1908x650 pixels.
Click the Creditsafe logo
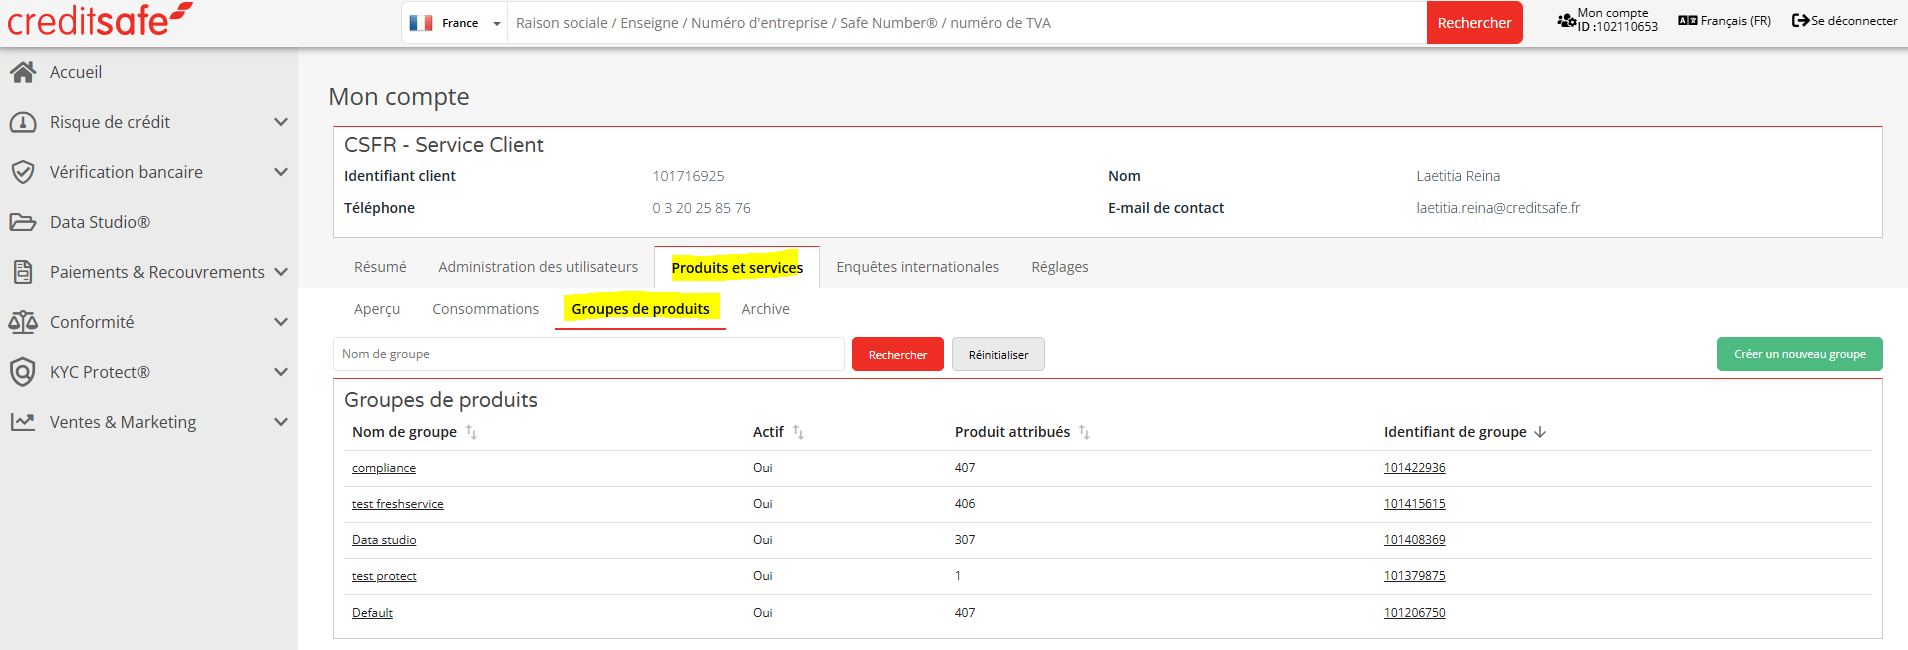(99, 19)
